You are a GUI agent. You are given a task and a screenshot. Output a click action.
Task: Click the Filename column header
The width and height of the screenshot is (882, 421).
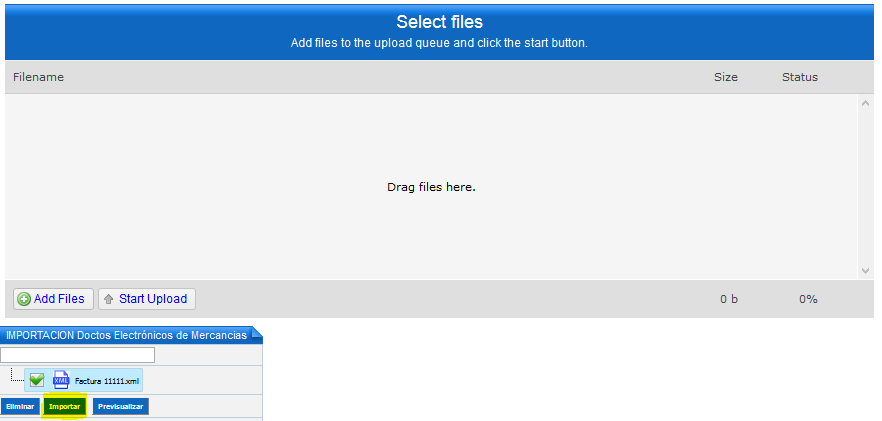coord(38,77)
